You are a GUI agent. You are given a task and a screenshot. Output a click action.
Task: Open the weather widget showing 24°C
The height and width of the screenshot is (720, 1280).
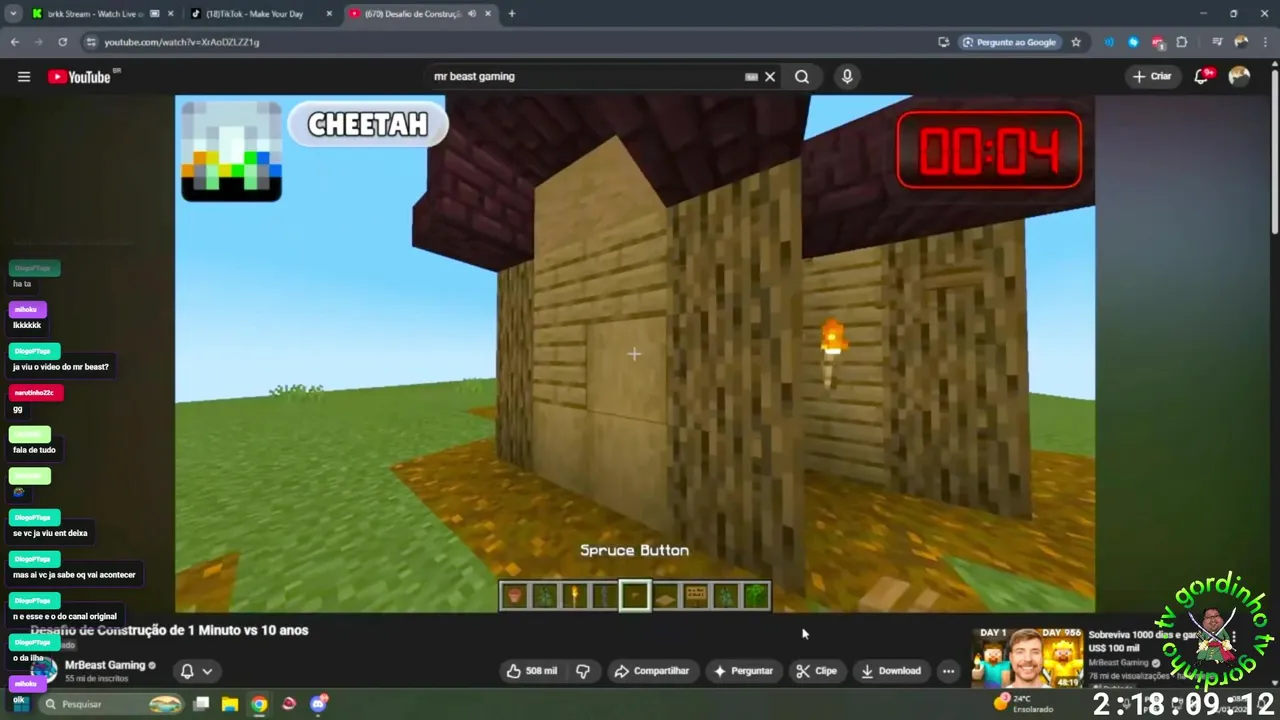click(x=1023, y=703)
